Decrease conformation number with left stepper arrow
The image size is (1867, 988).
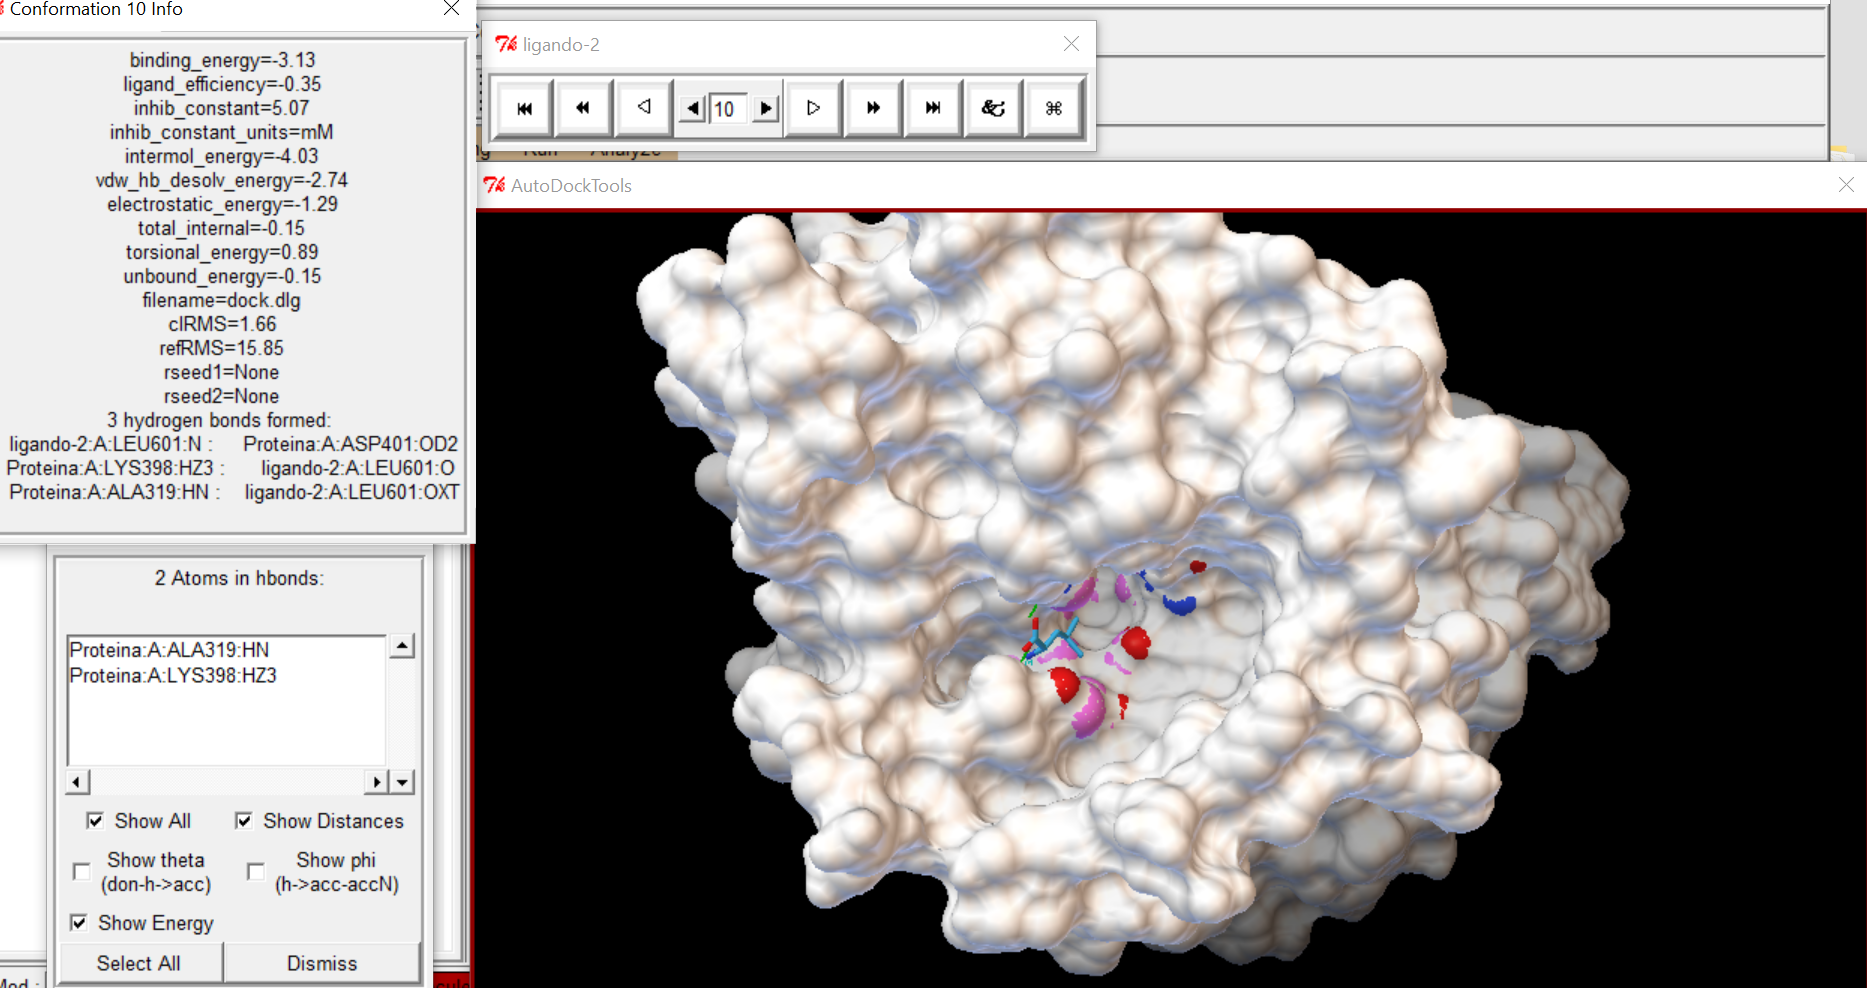(692, 108)
